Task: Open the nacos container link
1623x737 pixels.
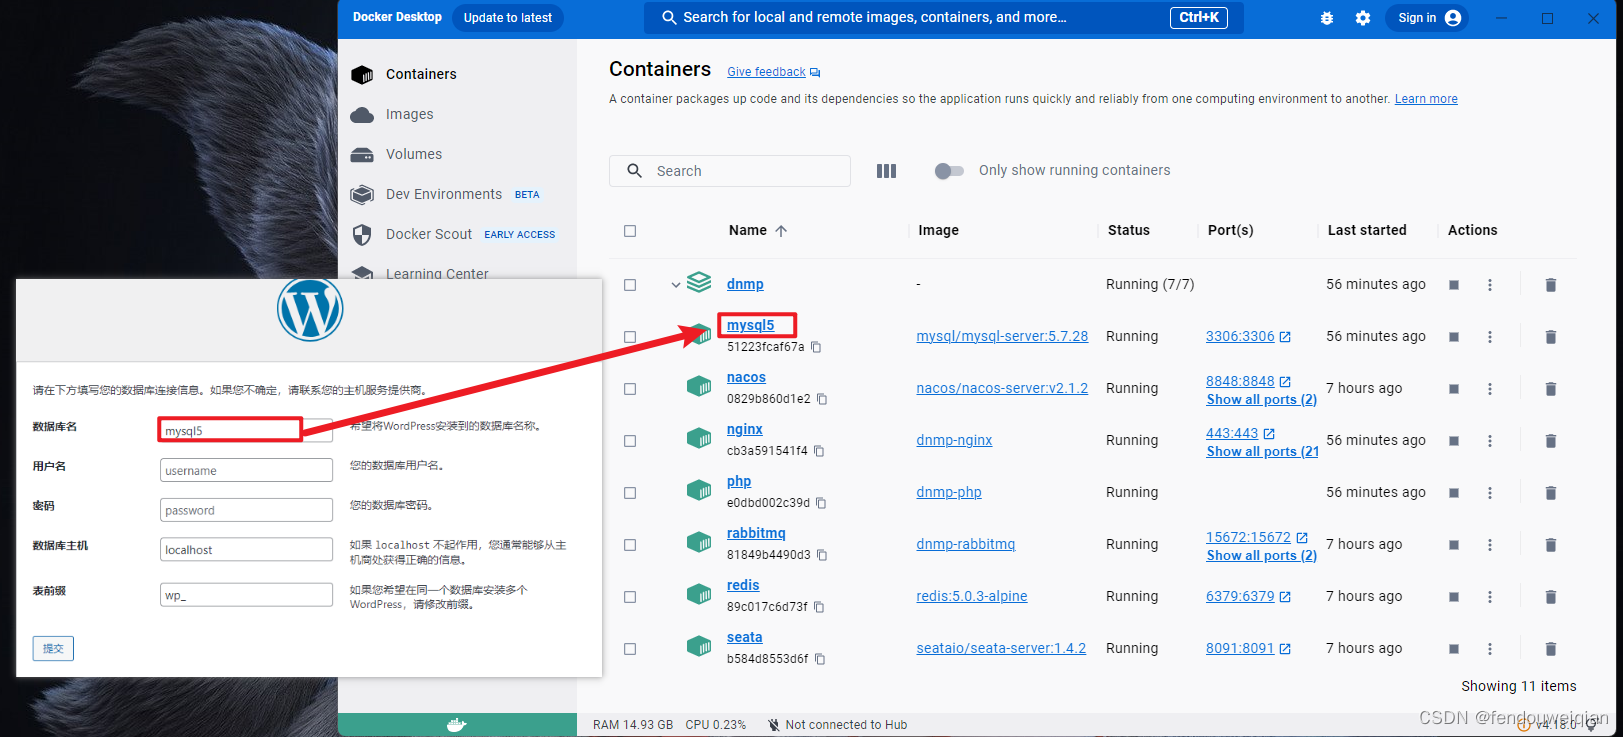Action: coord(746,377)
